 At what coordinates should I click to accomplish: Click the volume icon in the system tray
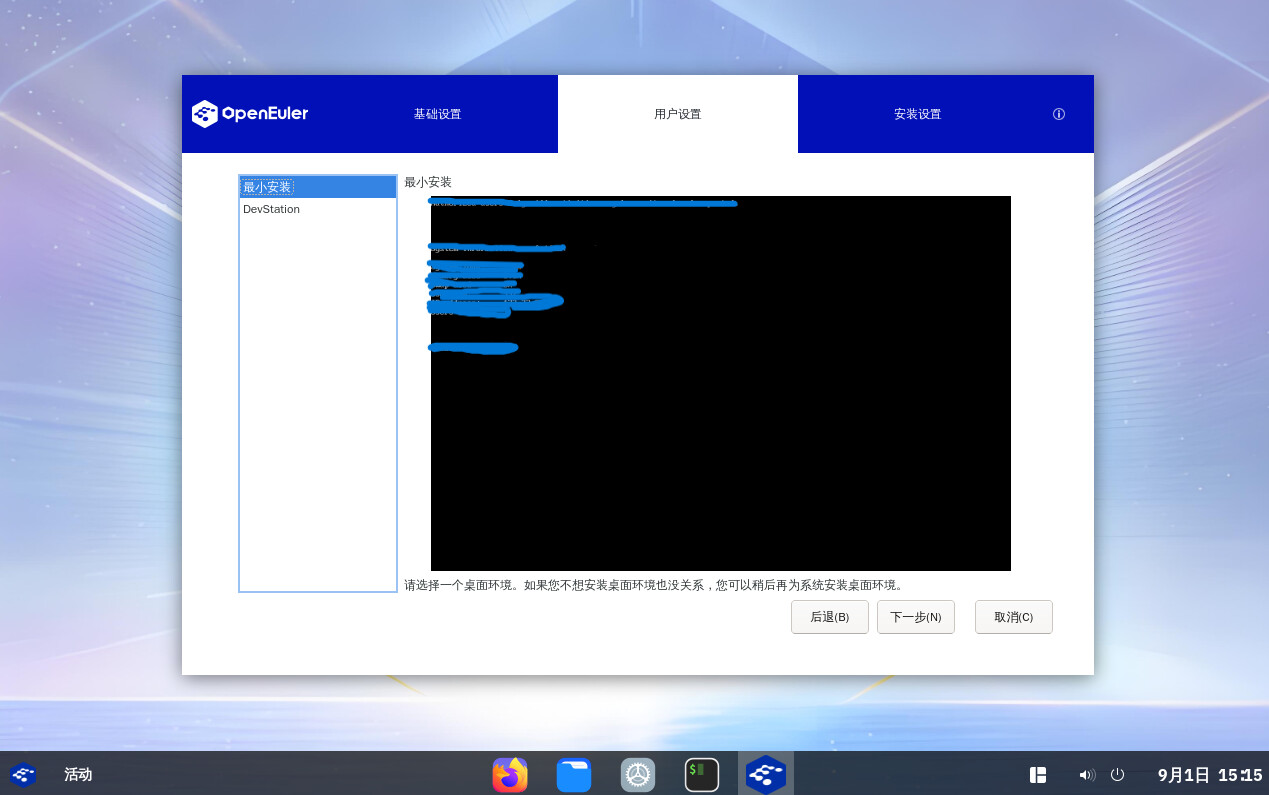coord(1086,775)
